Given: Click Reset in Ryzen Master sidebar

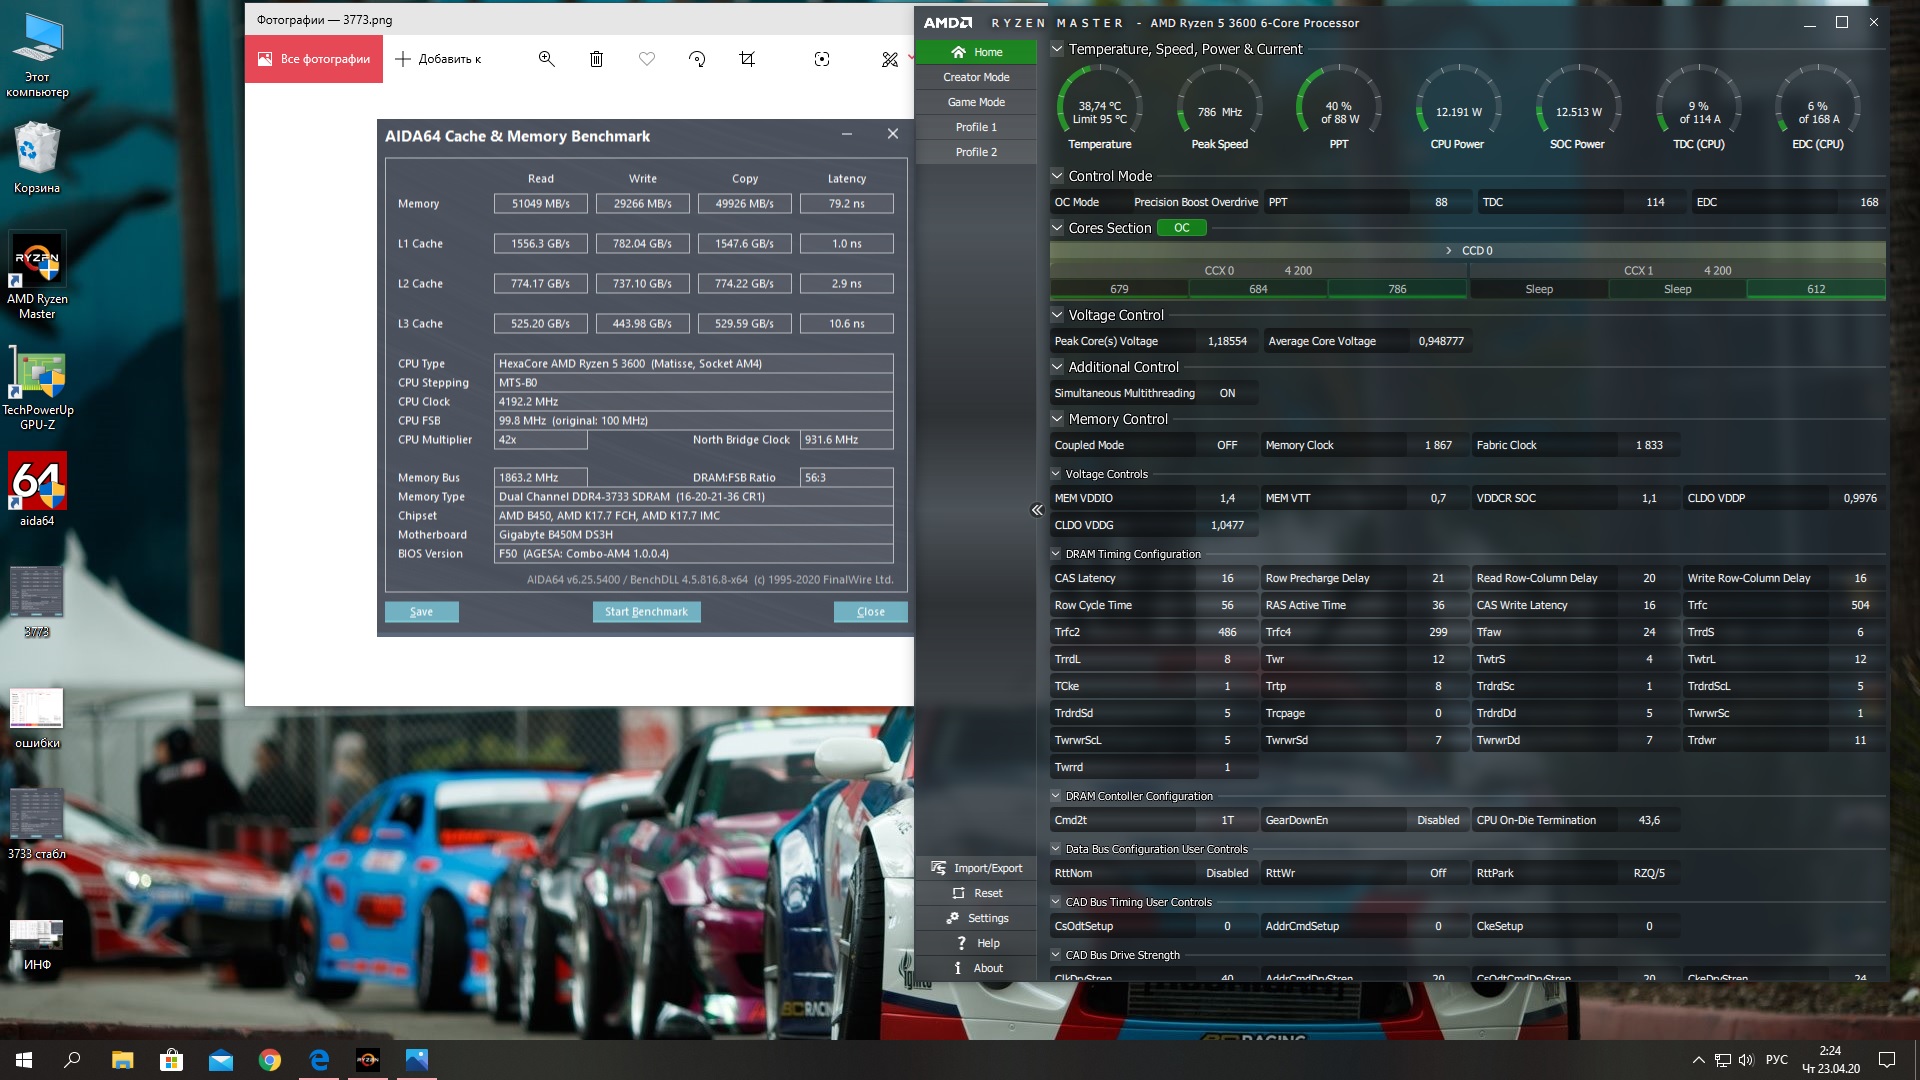Looking at the screenshot, I should [x=976, y=893].
